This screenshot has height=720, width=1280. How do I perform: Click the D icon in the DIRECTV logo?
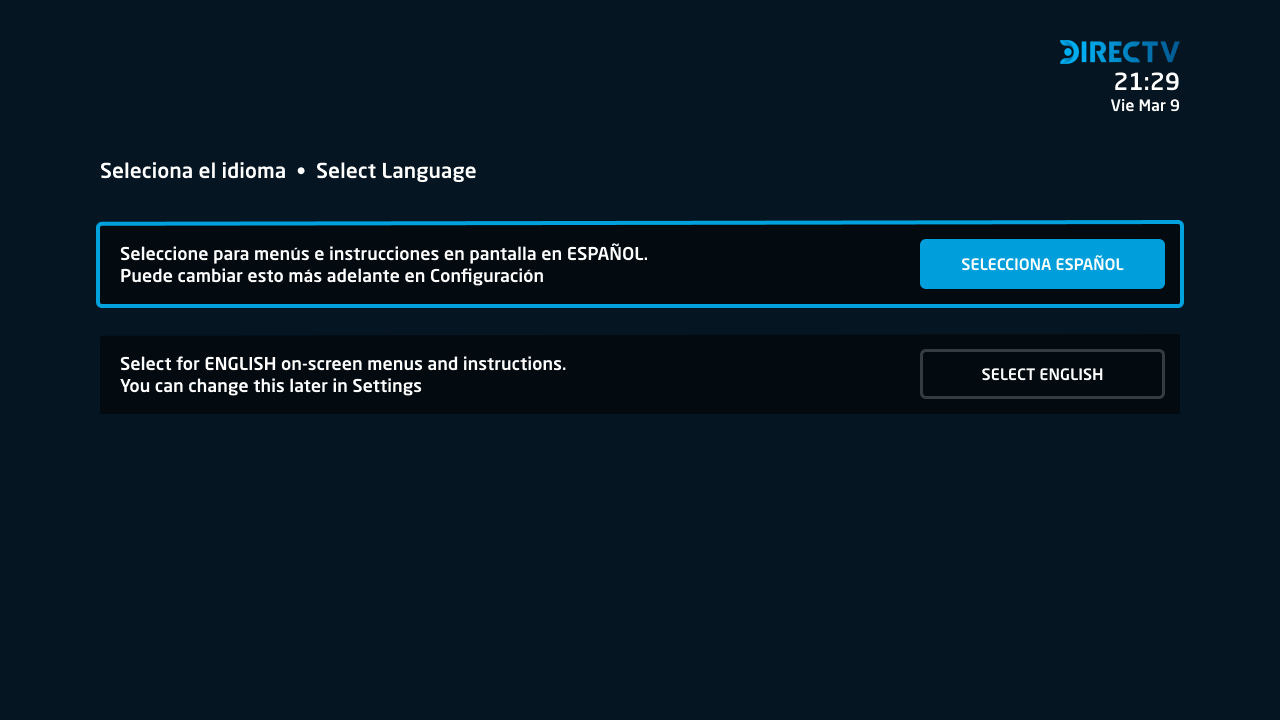(x=1068, y=52)
